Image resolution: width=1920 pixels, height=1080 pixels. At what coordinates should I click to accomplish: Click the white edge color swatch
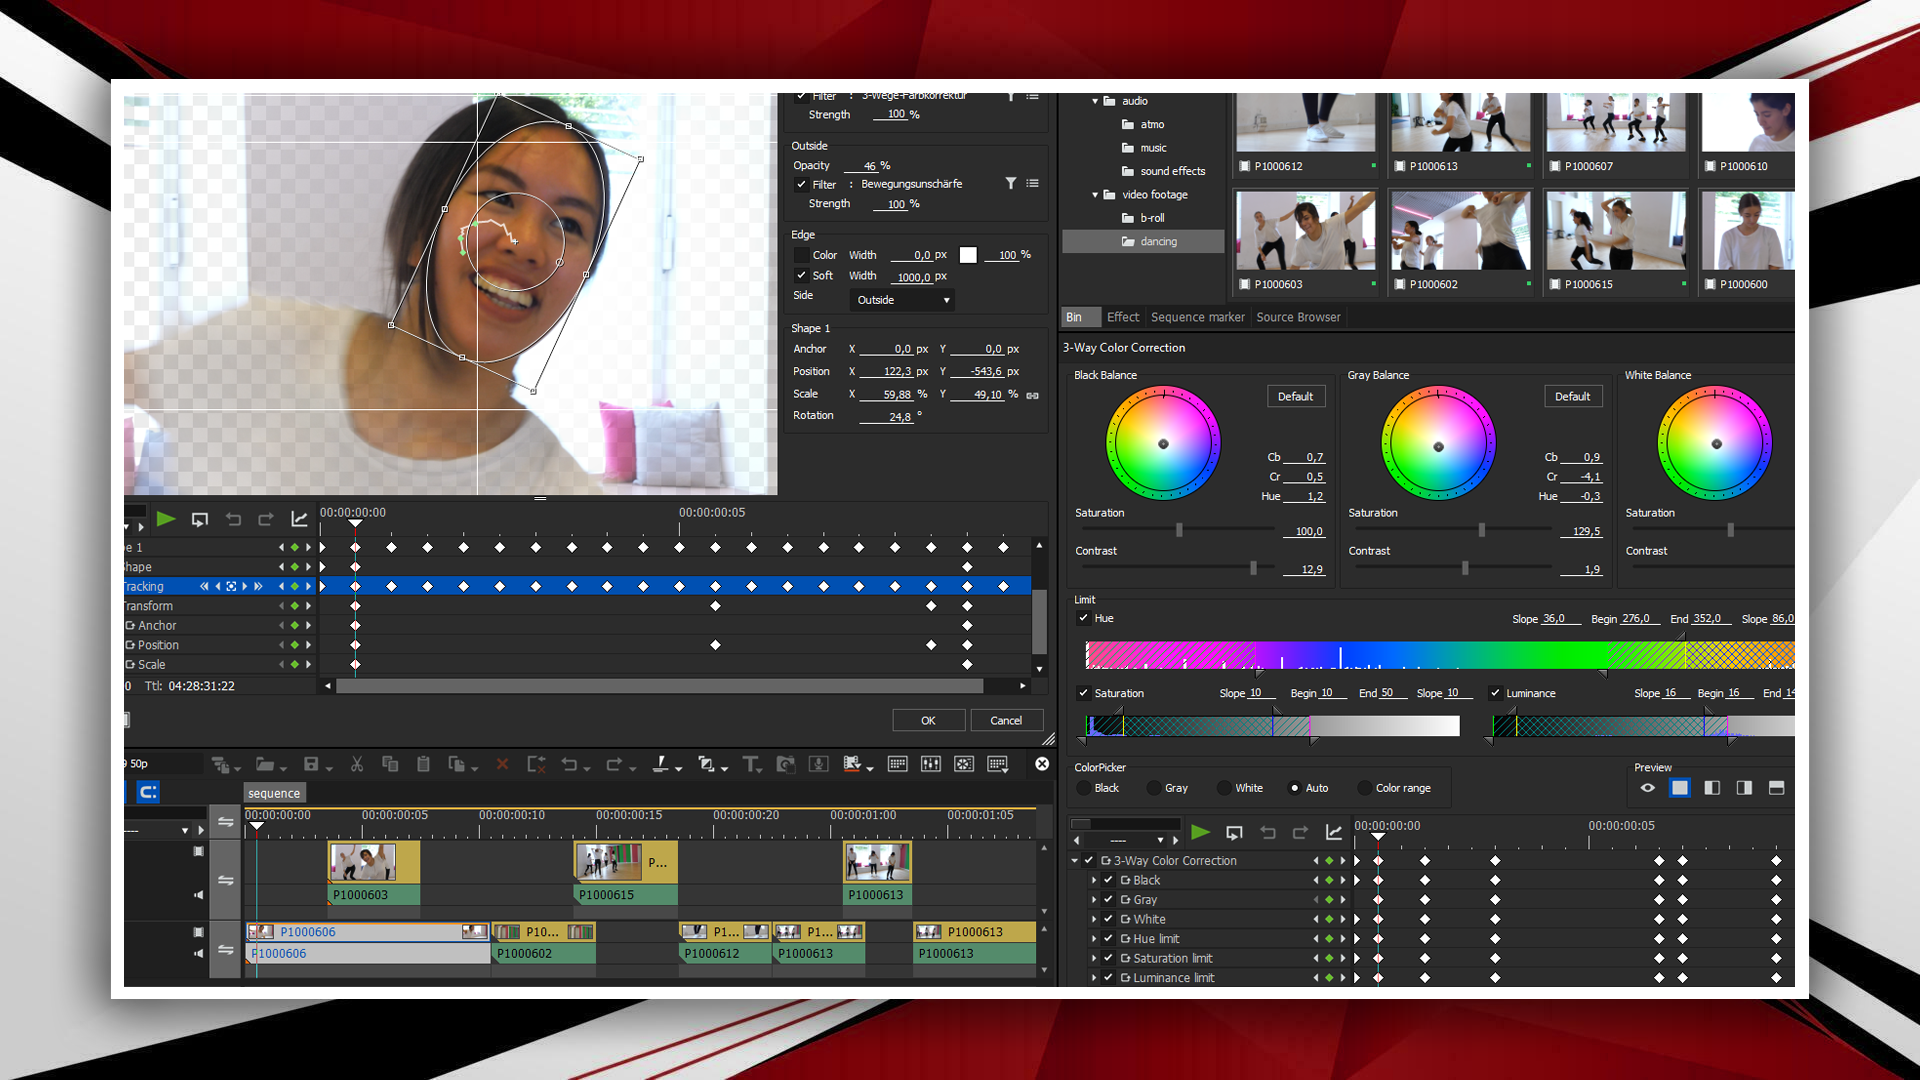(968, 256)
